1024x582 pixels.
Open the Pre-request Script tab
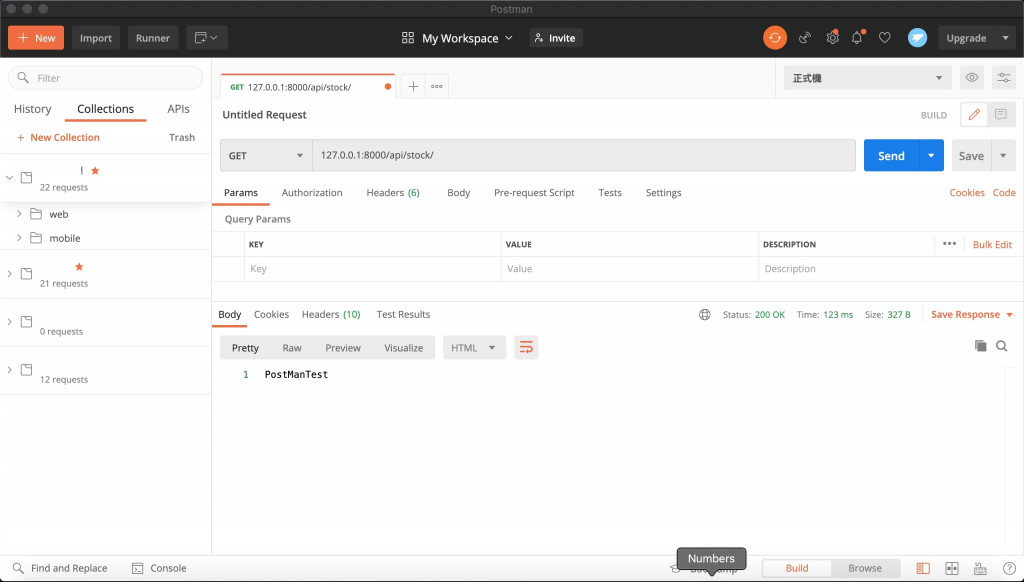(534, 193)
